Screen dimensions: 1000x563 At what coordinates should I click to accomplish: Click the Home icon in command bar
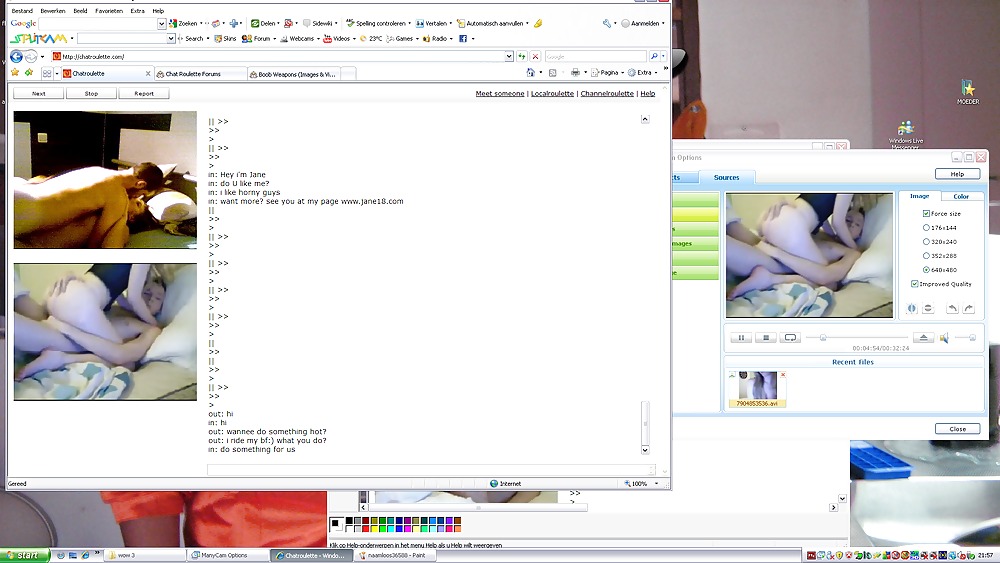(x=530, y=73)
